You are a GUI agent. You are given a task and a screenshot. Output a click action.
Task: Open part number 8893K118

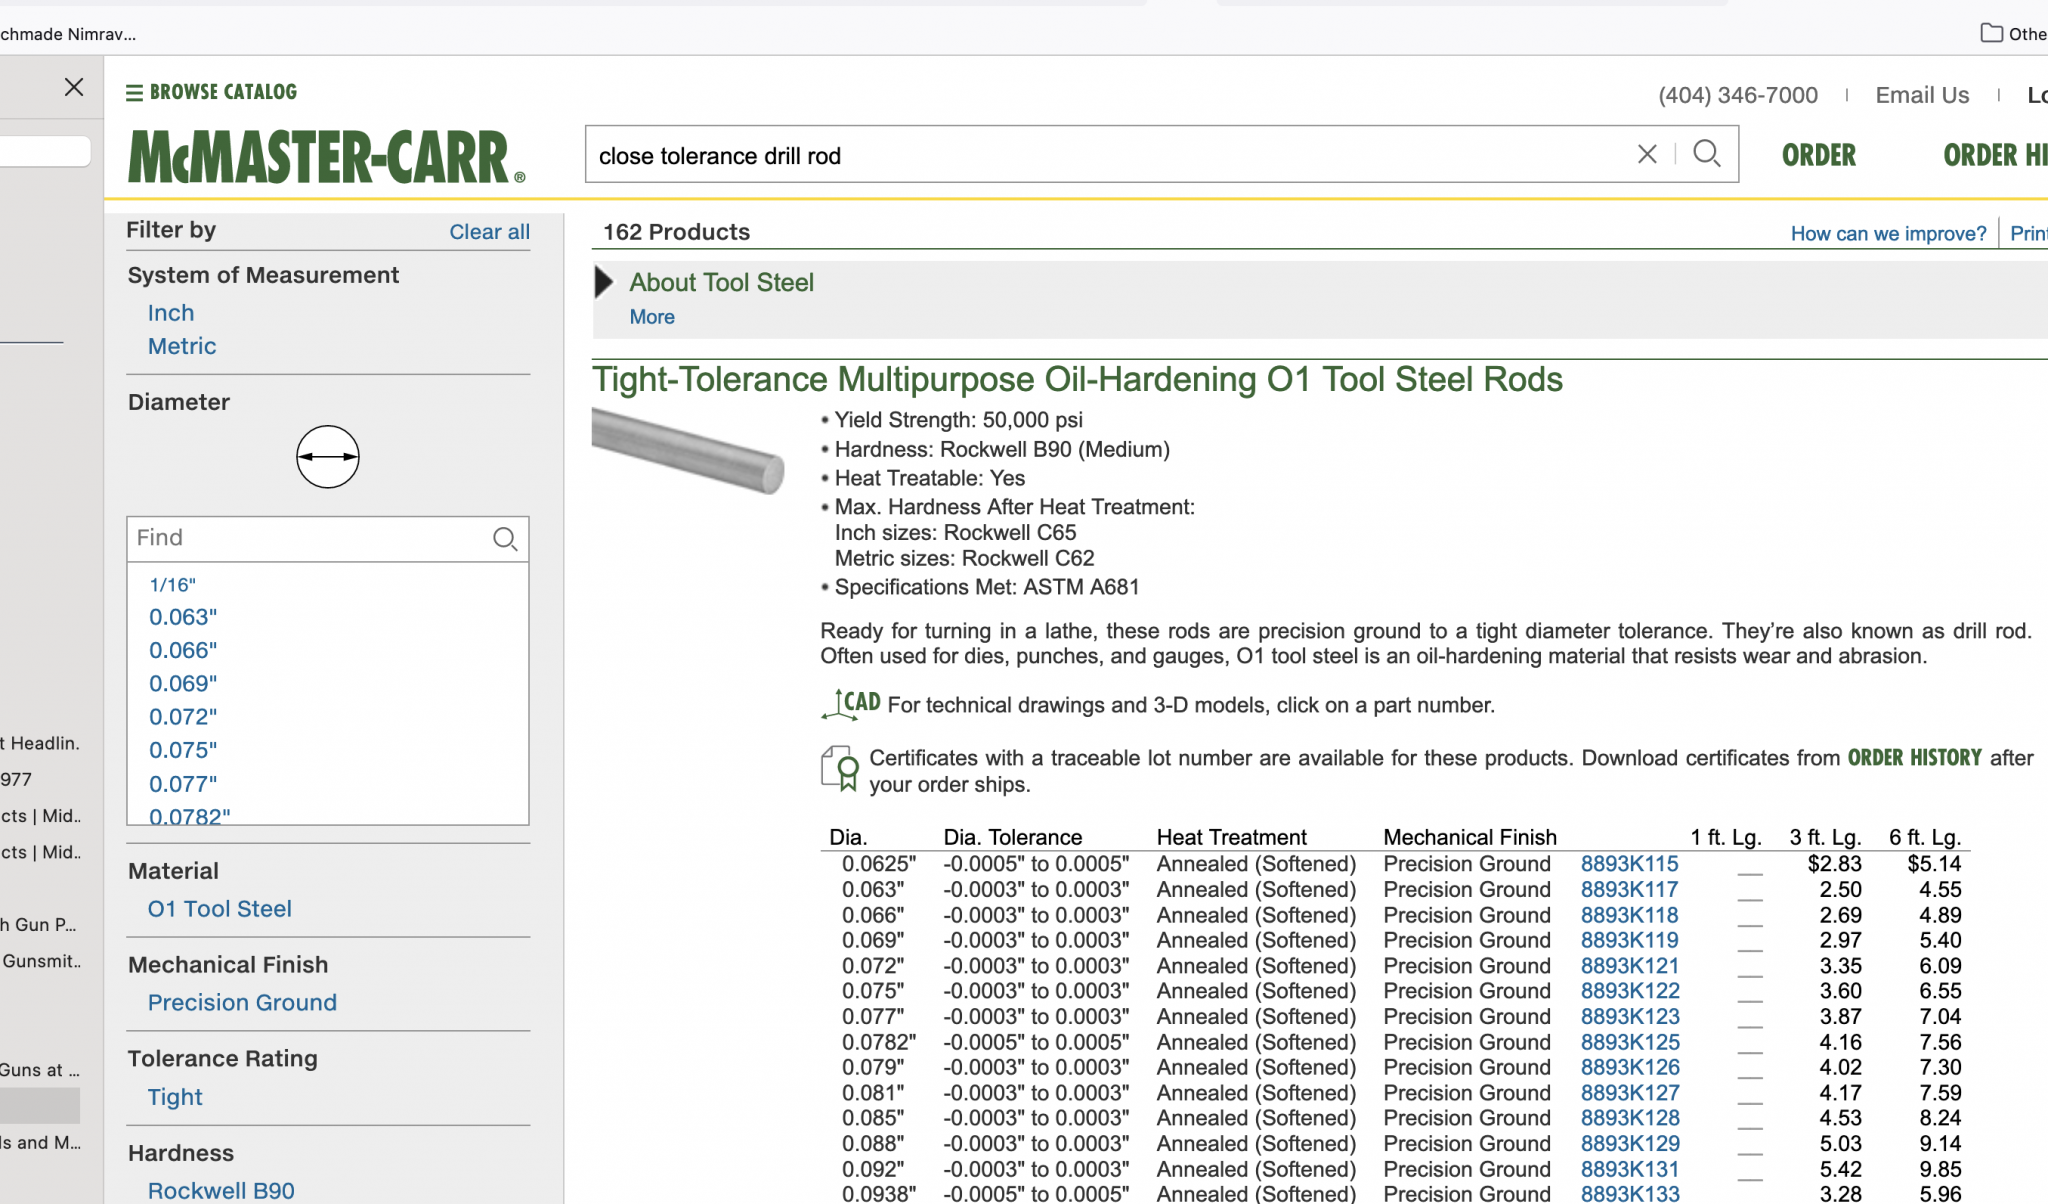coord(1629,915)
